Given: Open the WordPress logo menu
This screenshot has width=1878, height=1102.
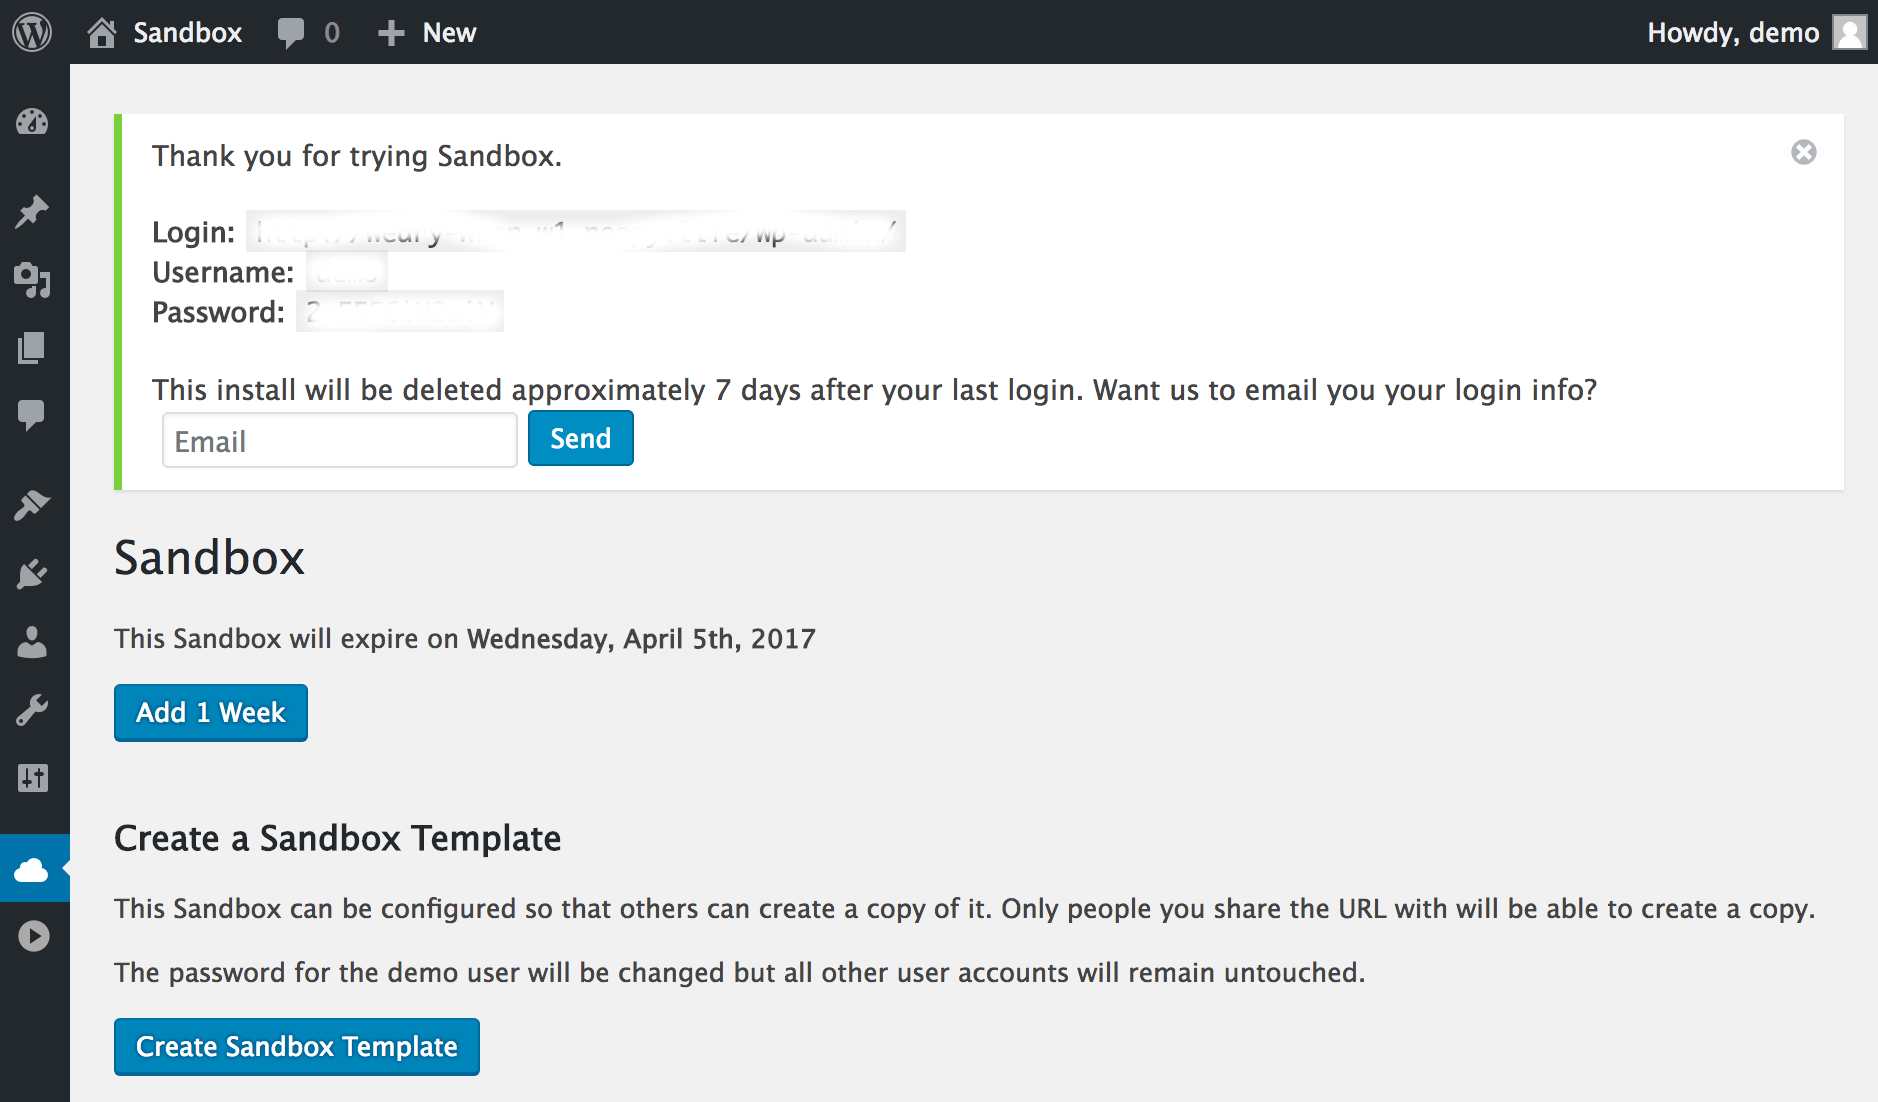Looking at the screenshot, I should [x=32, y=32].
